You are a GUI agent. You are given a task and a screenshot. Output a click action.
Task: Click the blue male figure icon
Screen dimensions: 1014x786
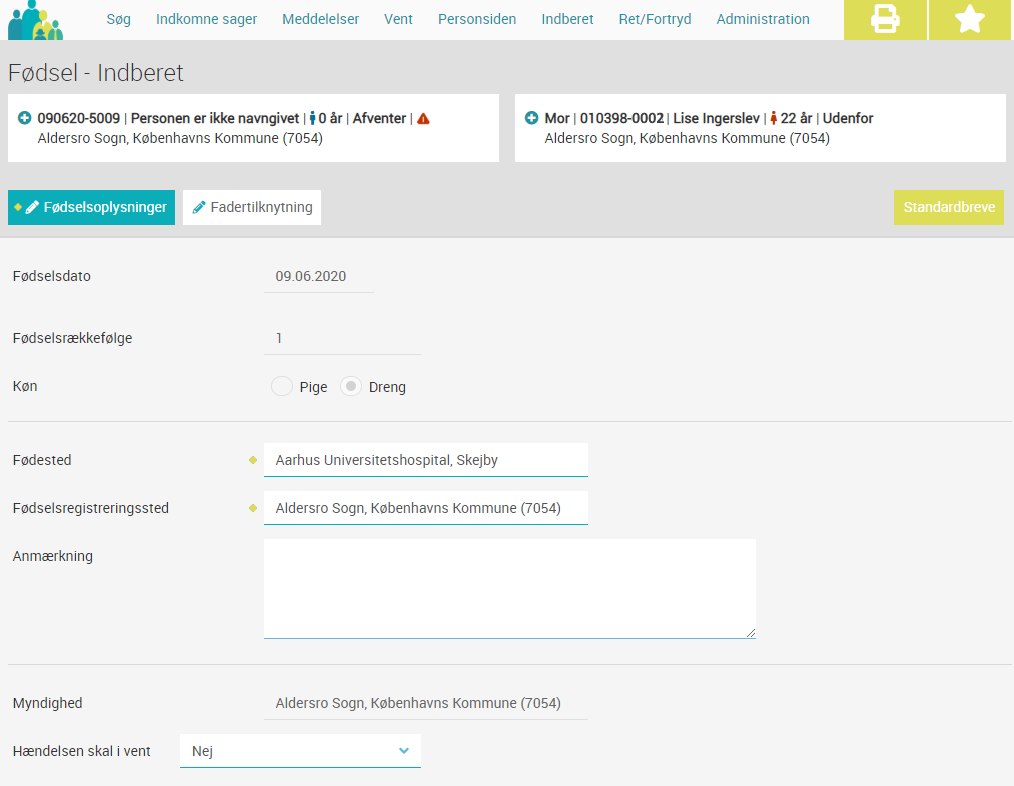click(312, 118)
